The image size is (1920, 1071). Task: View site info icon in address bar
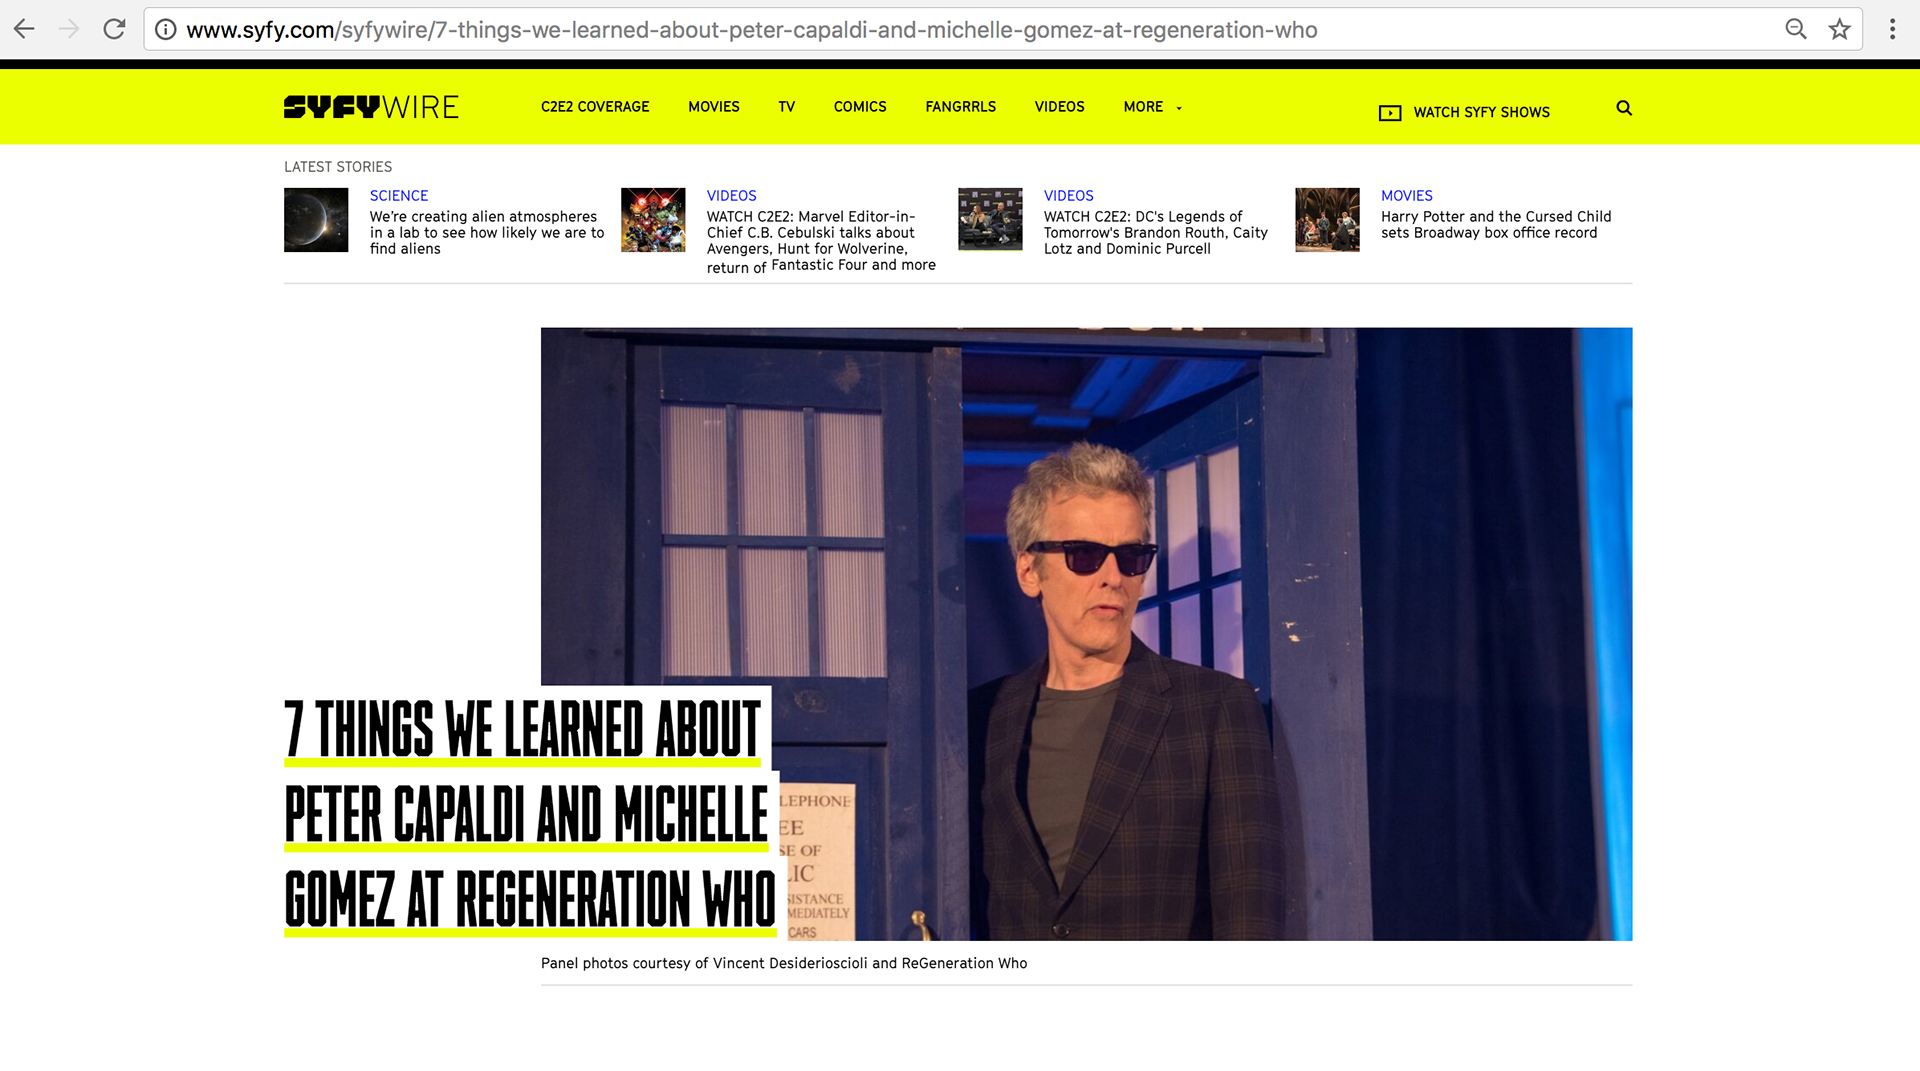click(166, 29)
